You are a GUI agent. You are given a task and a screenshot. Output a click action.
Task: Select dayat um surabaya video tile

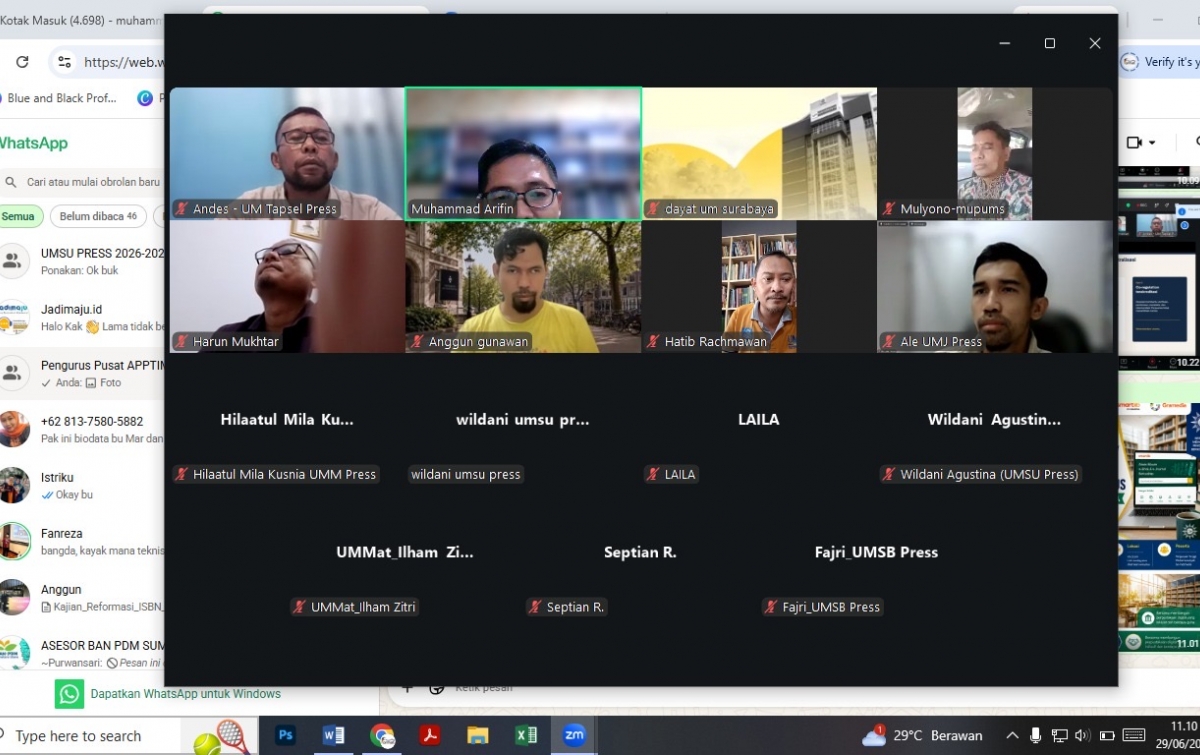tap(759, 154)
